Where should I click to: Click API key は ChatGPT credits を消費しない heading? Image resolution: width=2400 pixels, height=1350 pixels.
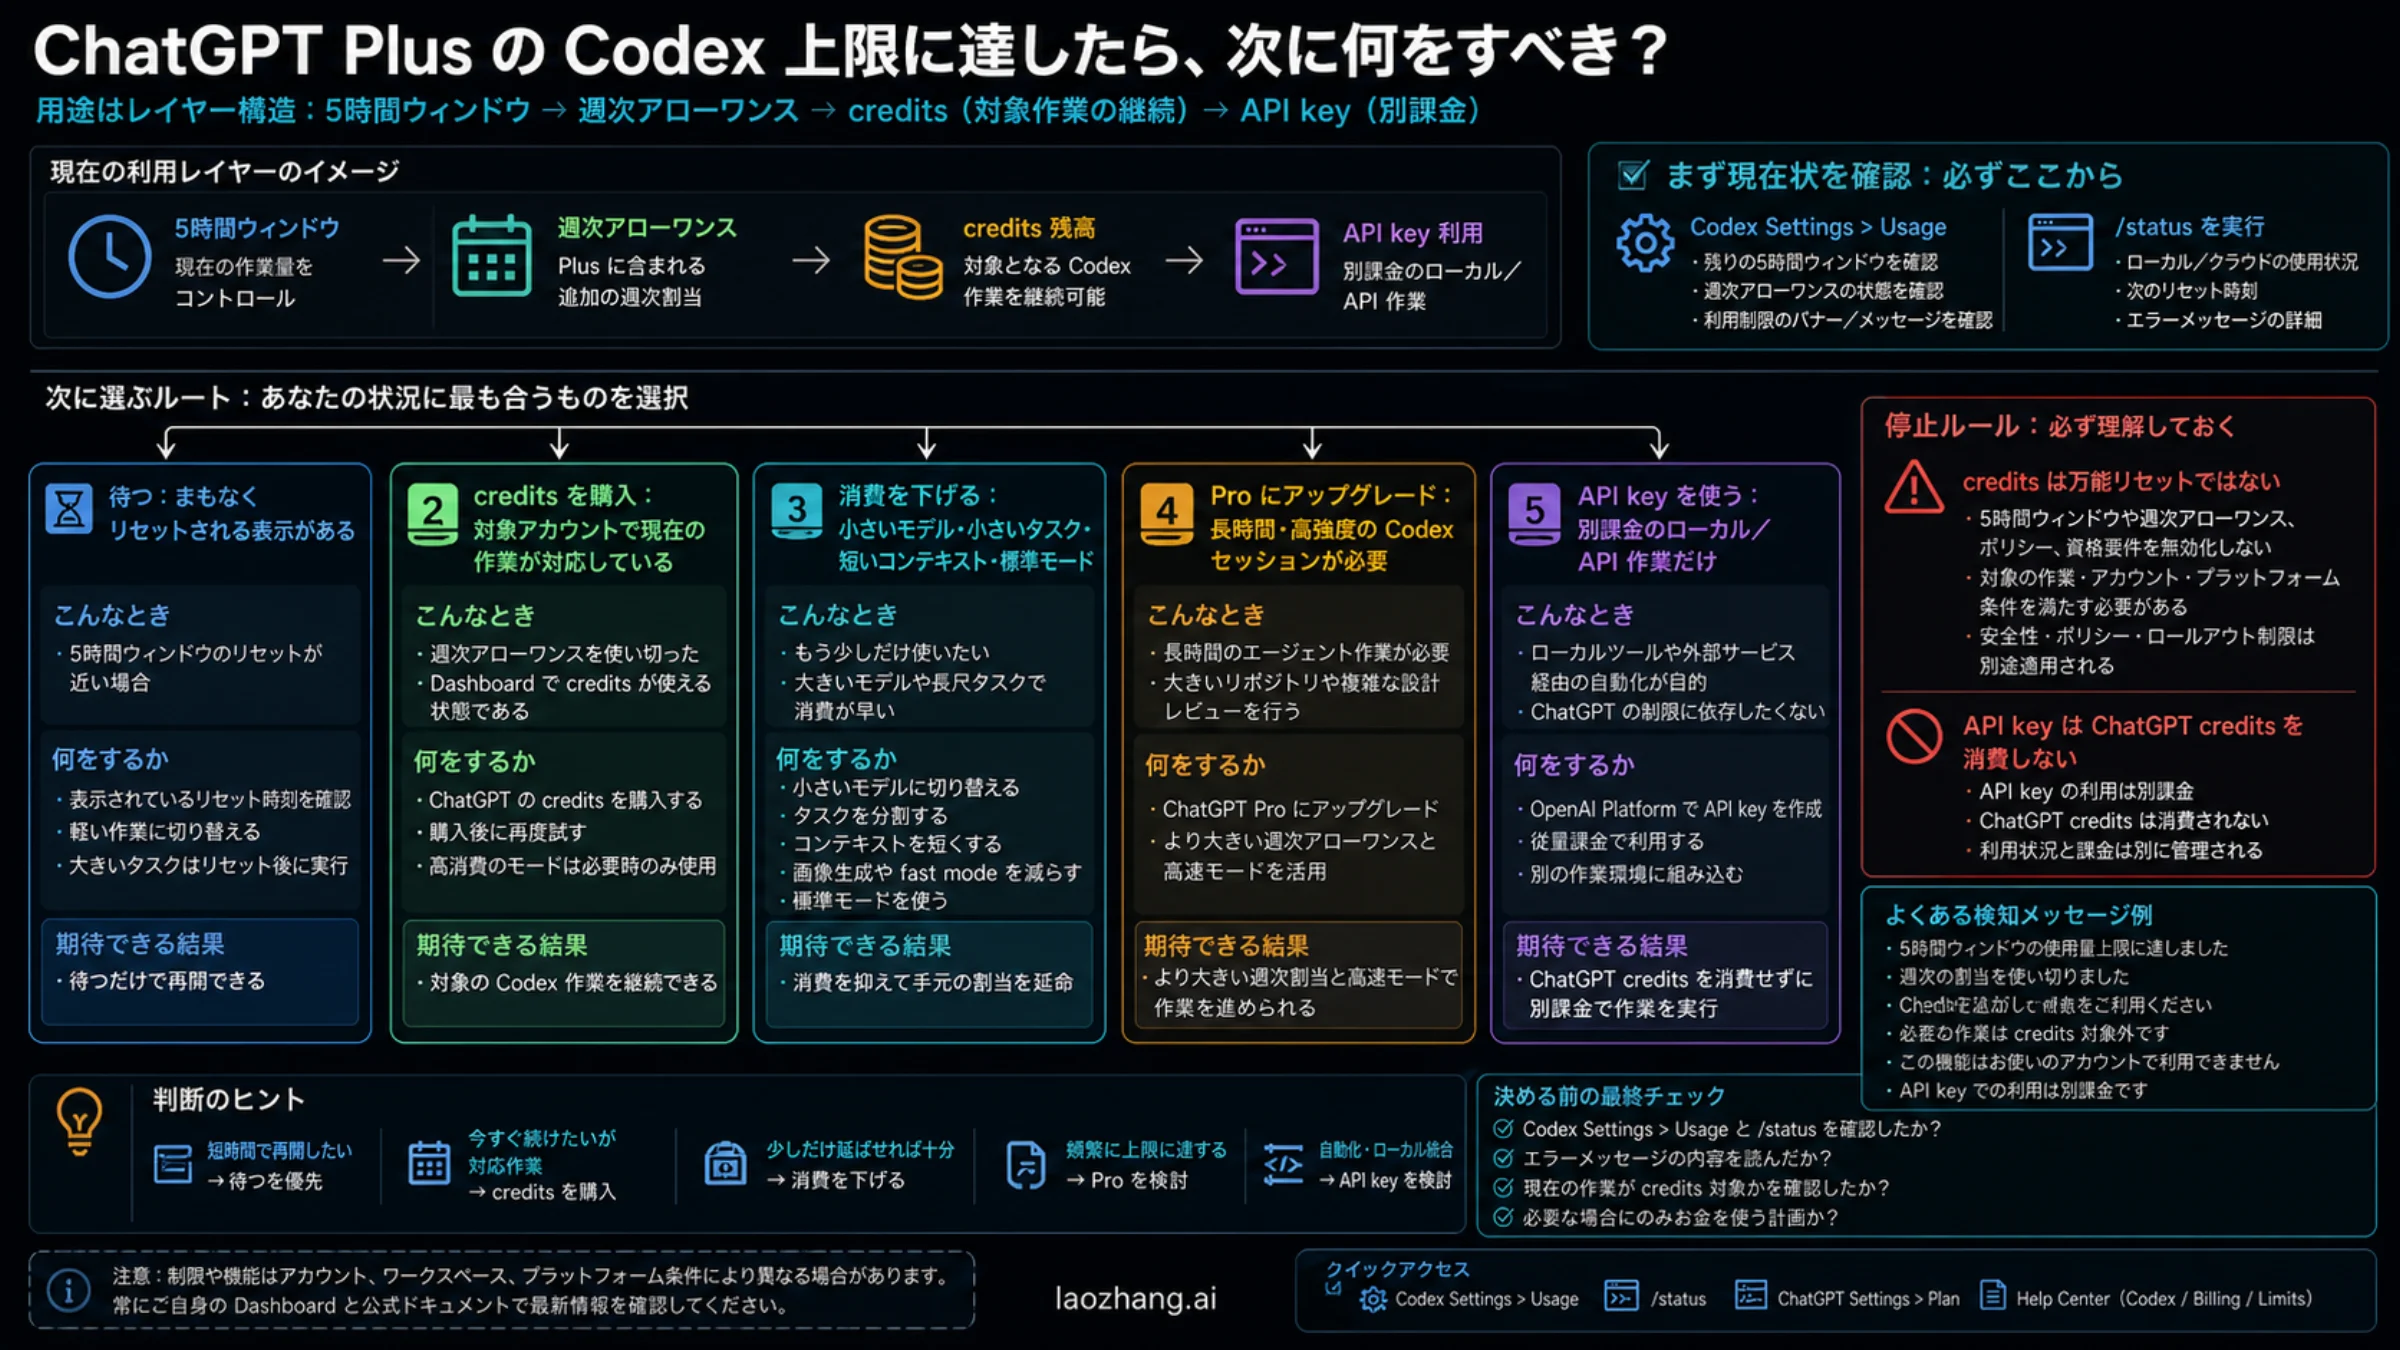tap(2133, 741)
